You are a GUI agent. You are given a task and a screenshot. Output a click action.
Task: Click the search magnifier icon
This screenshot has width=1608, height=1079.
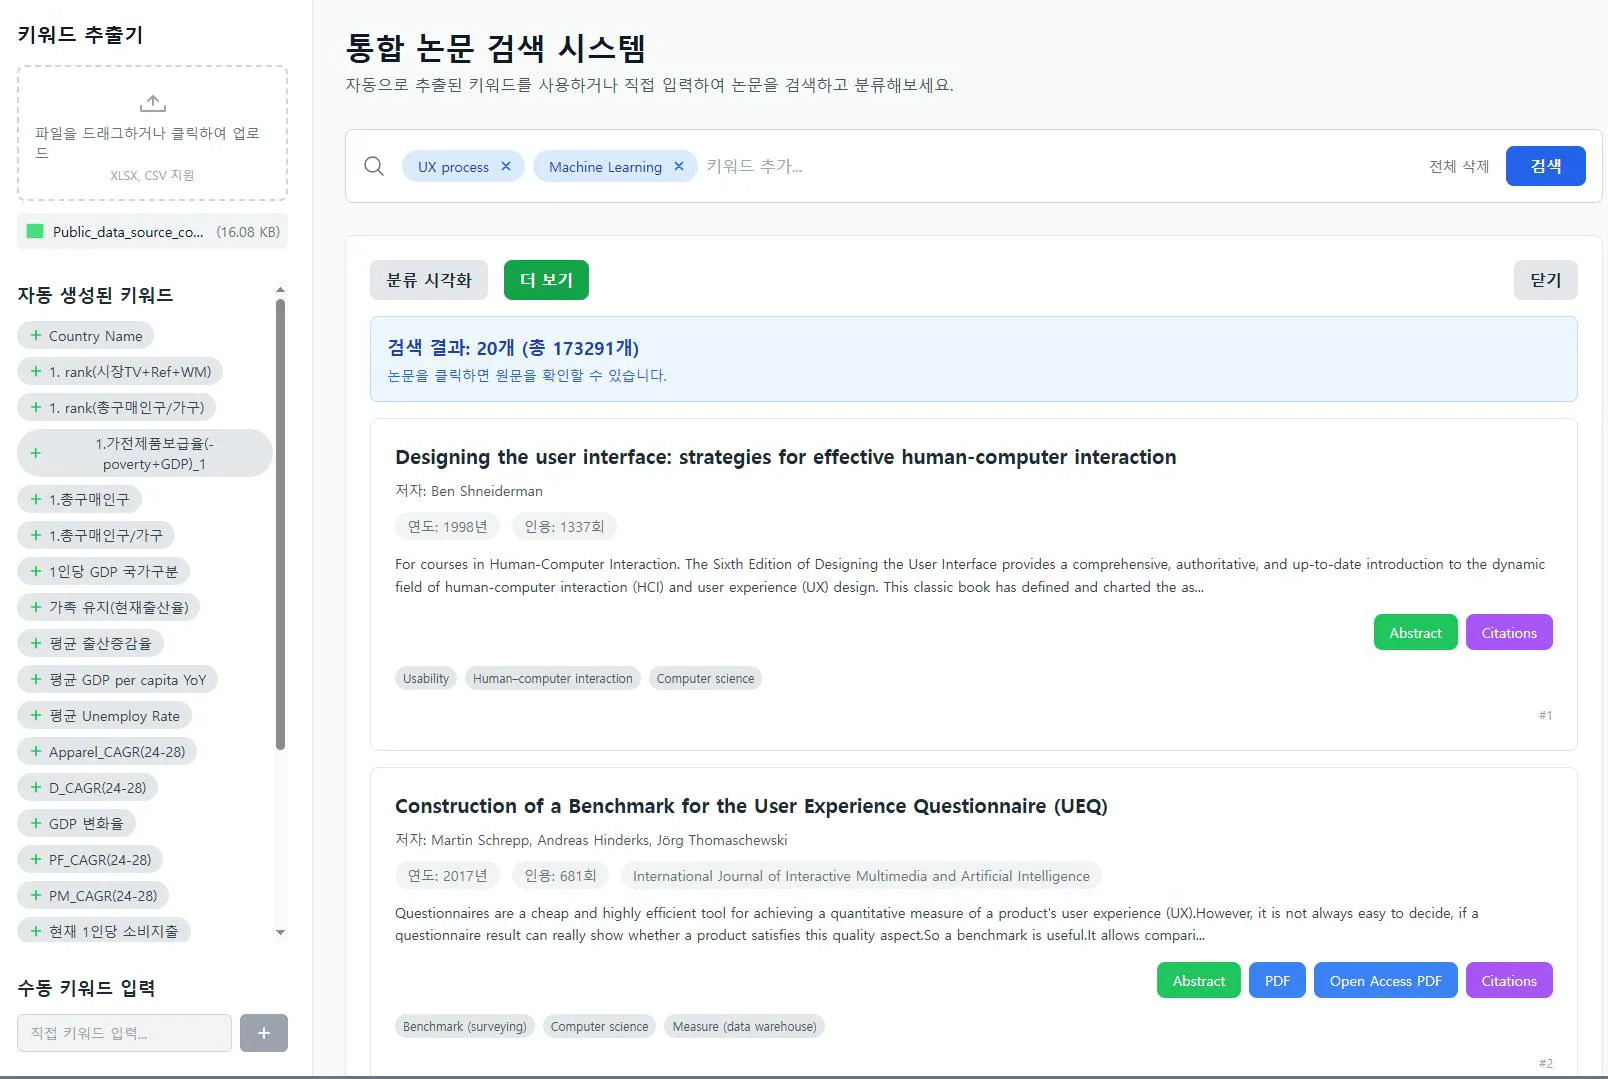374,166
